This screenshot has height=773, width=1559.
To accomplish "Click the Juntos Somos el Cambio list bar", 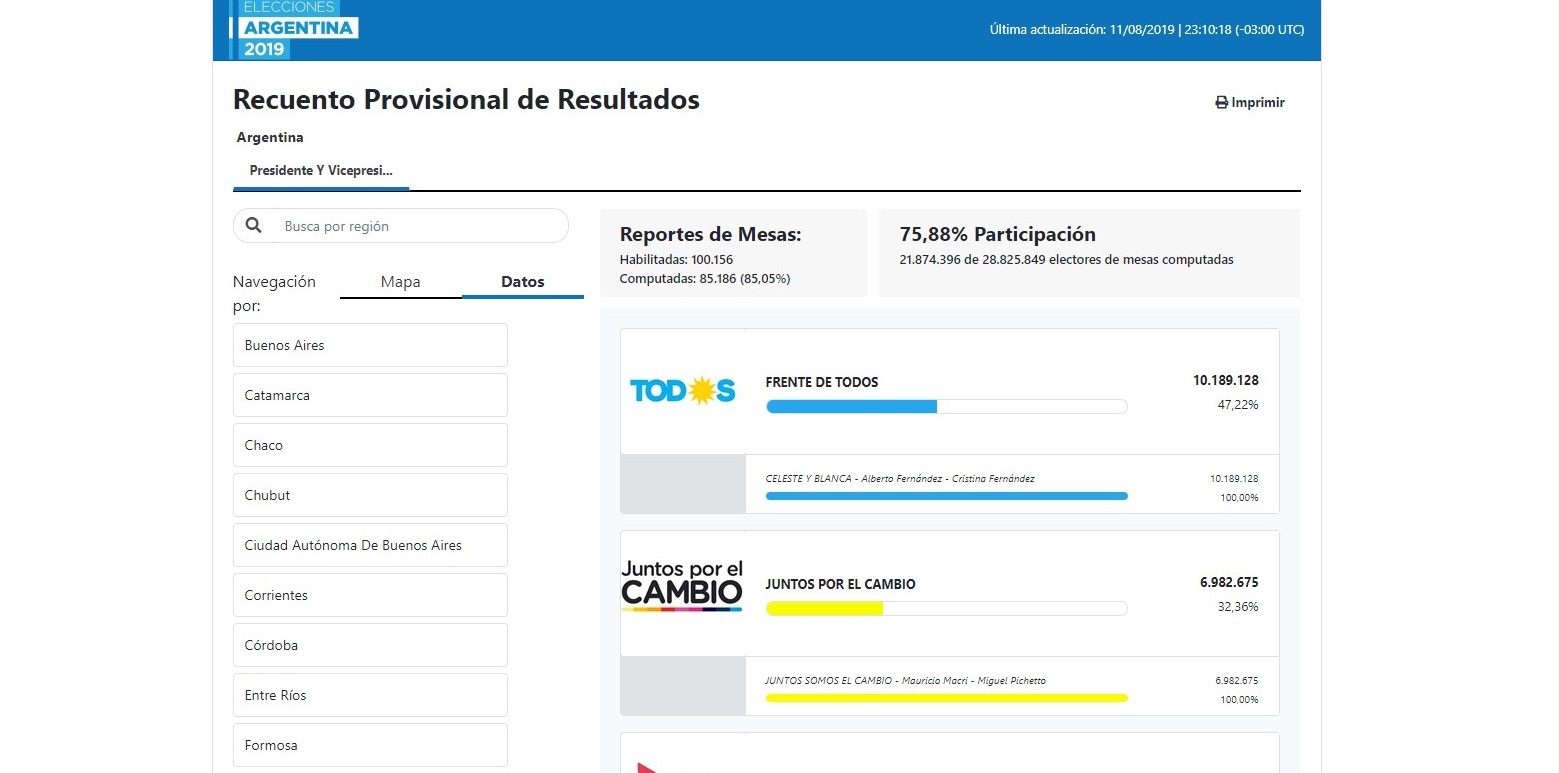I will (x=946, y=698).
